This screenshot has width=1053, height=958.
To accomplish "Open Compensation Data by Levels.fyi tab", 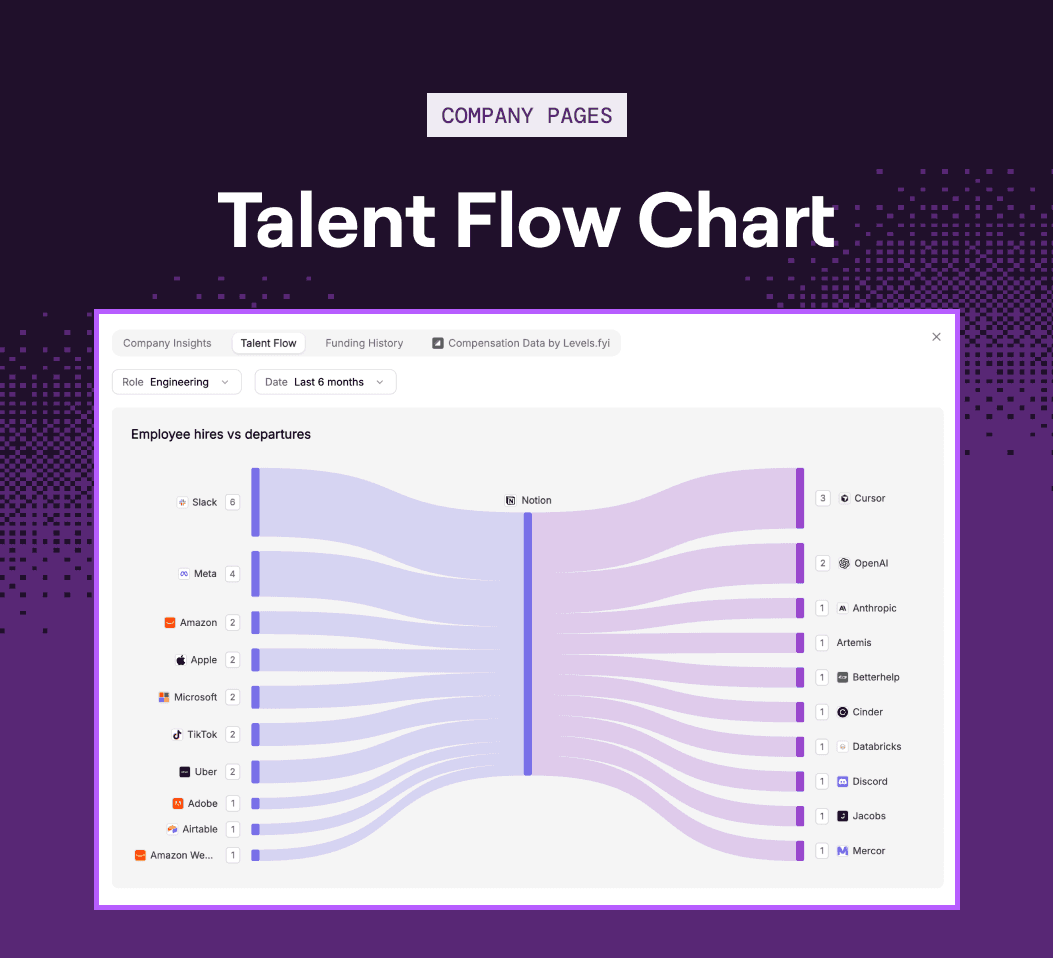I will [521, 343].
